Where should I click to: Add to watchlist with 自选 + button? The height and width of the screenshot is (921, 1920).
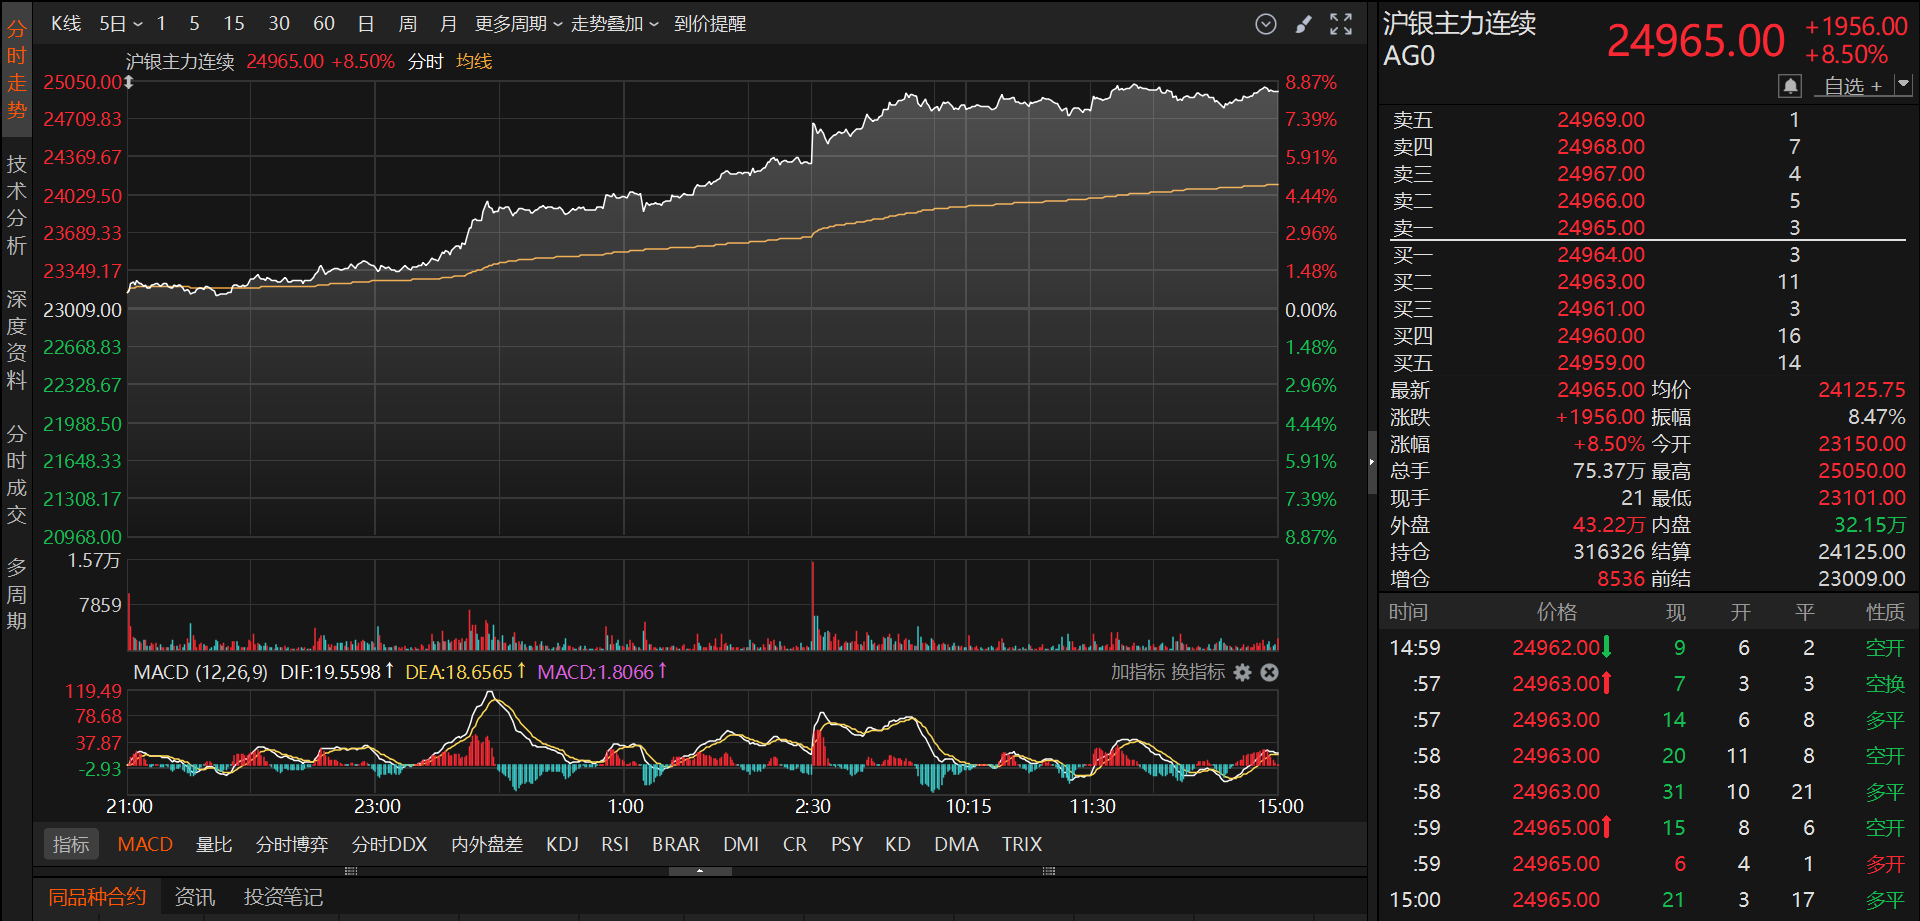pyautogui.click(x=1852, y=86)
